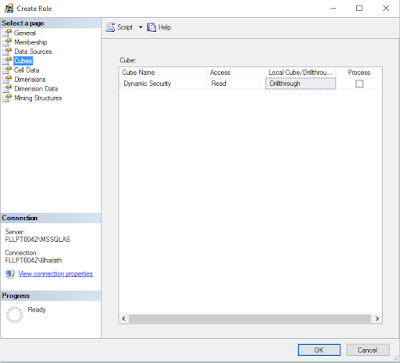This screenshot has width=400, height=363.
Task: Click the OK button
Action: pyautogui.click(x=319, y=350)
